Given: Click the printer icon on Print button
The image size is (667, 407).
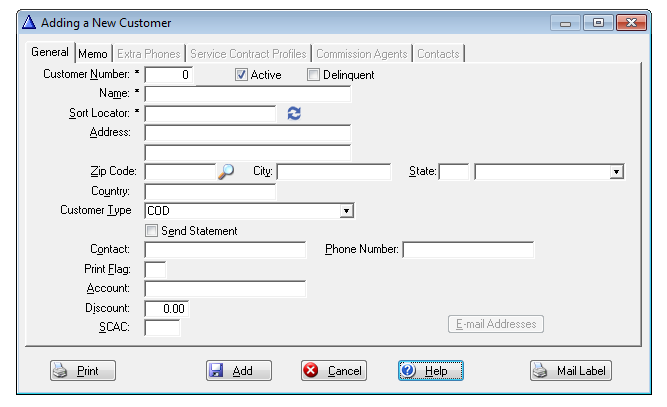Looking at the screenshot, I should click(x=62, y=371).
